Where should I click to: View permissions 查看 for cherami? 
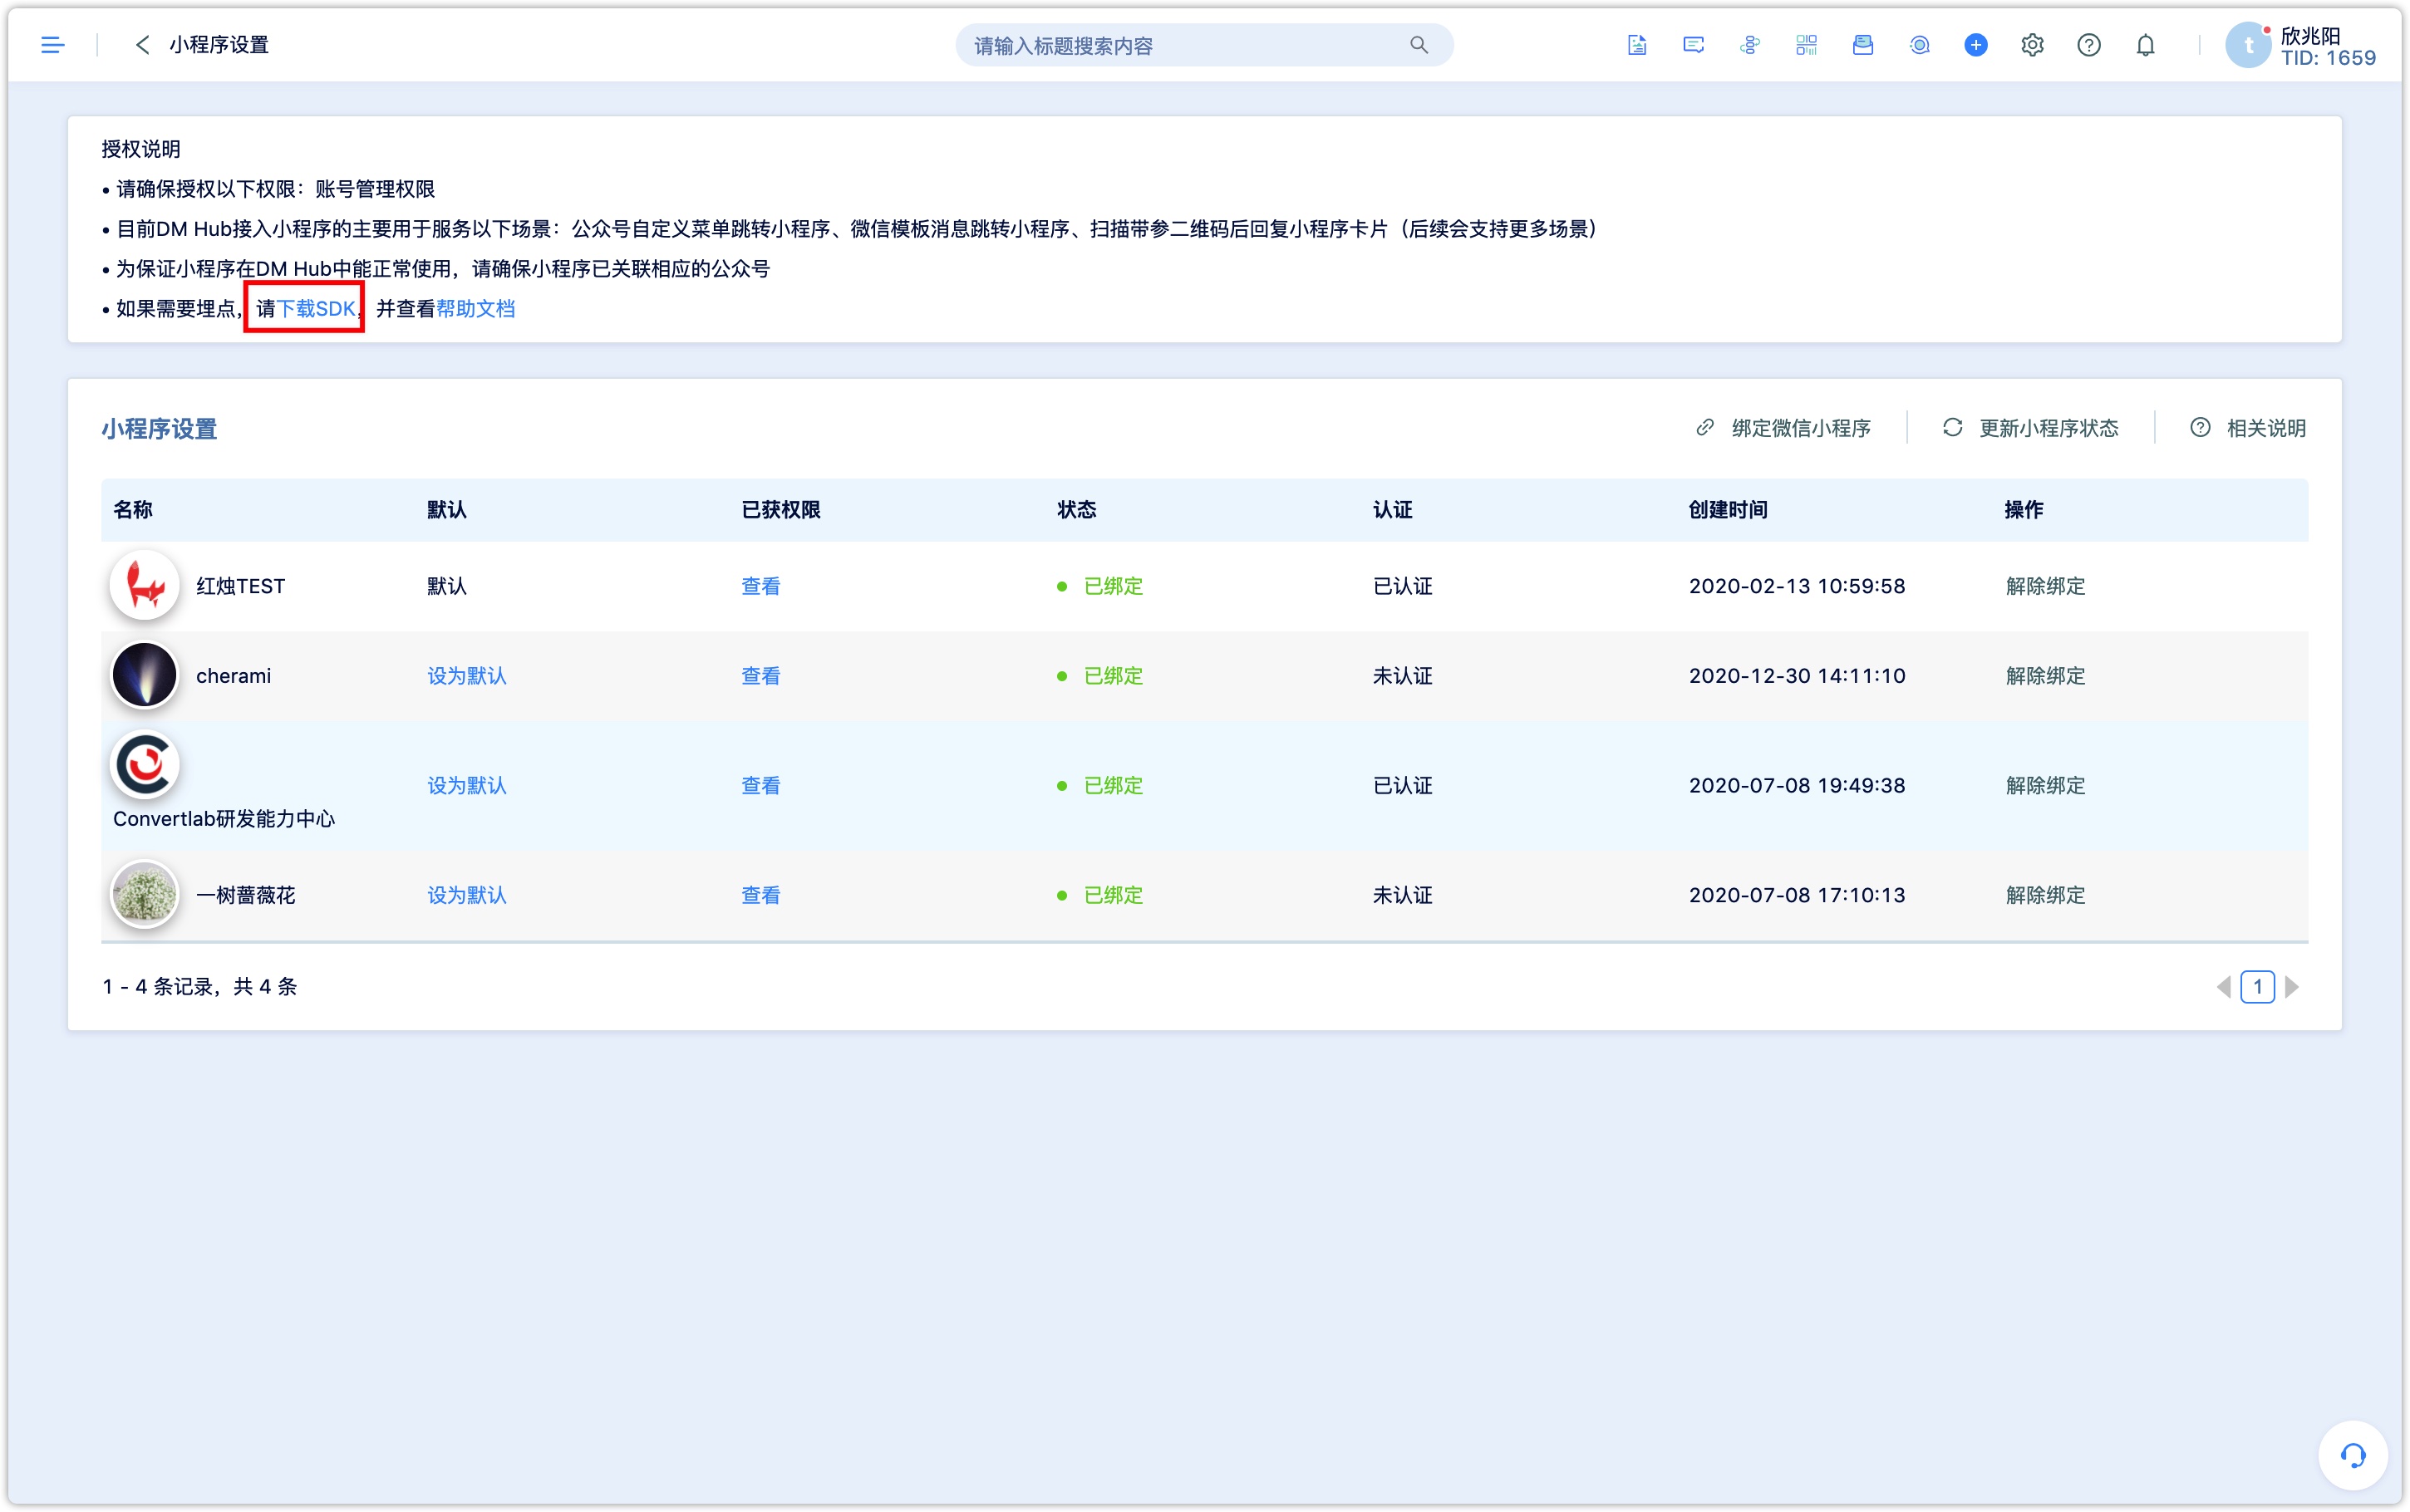coord(761,676)
